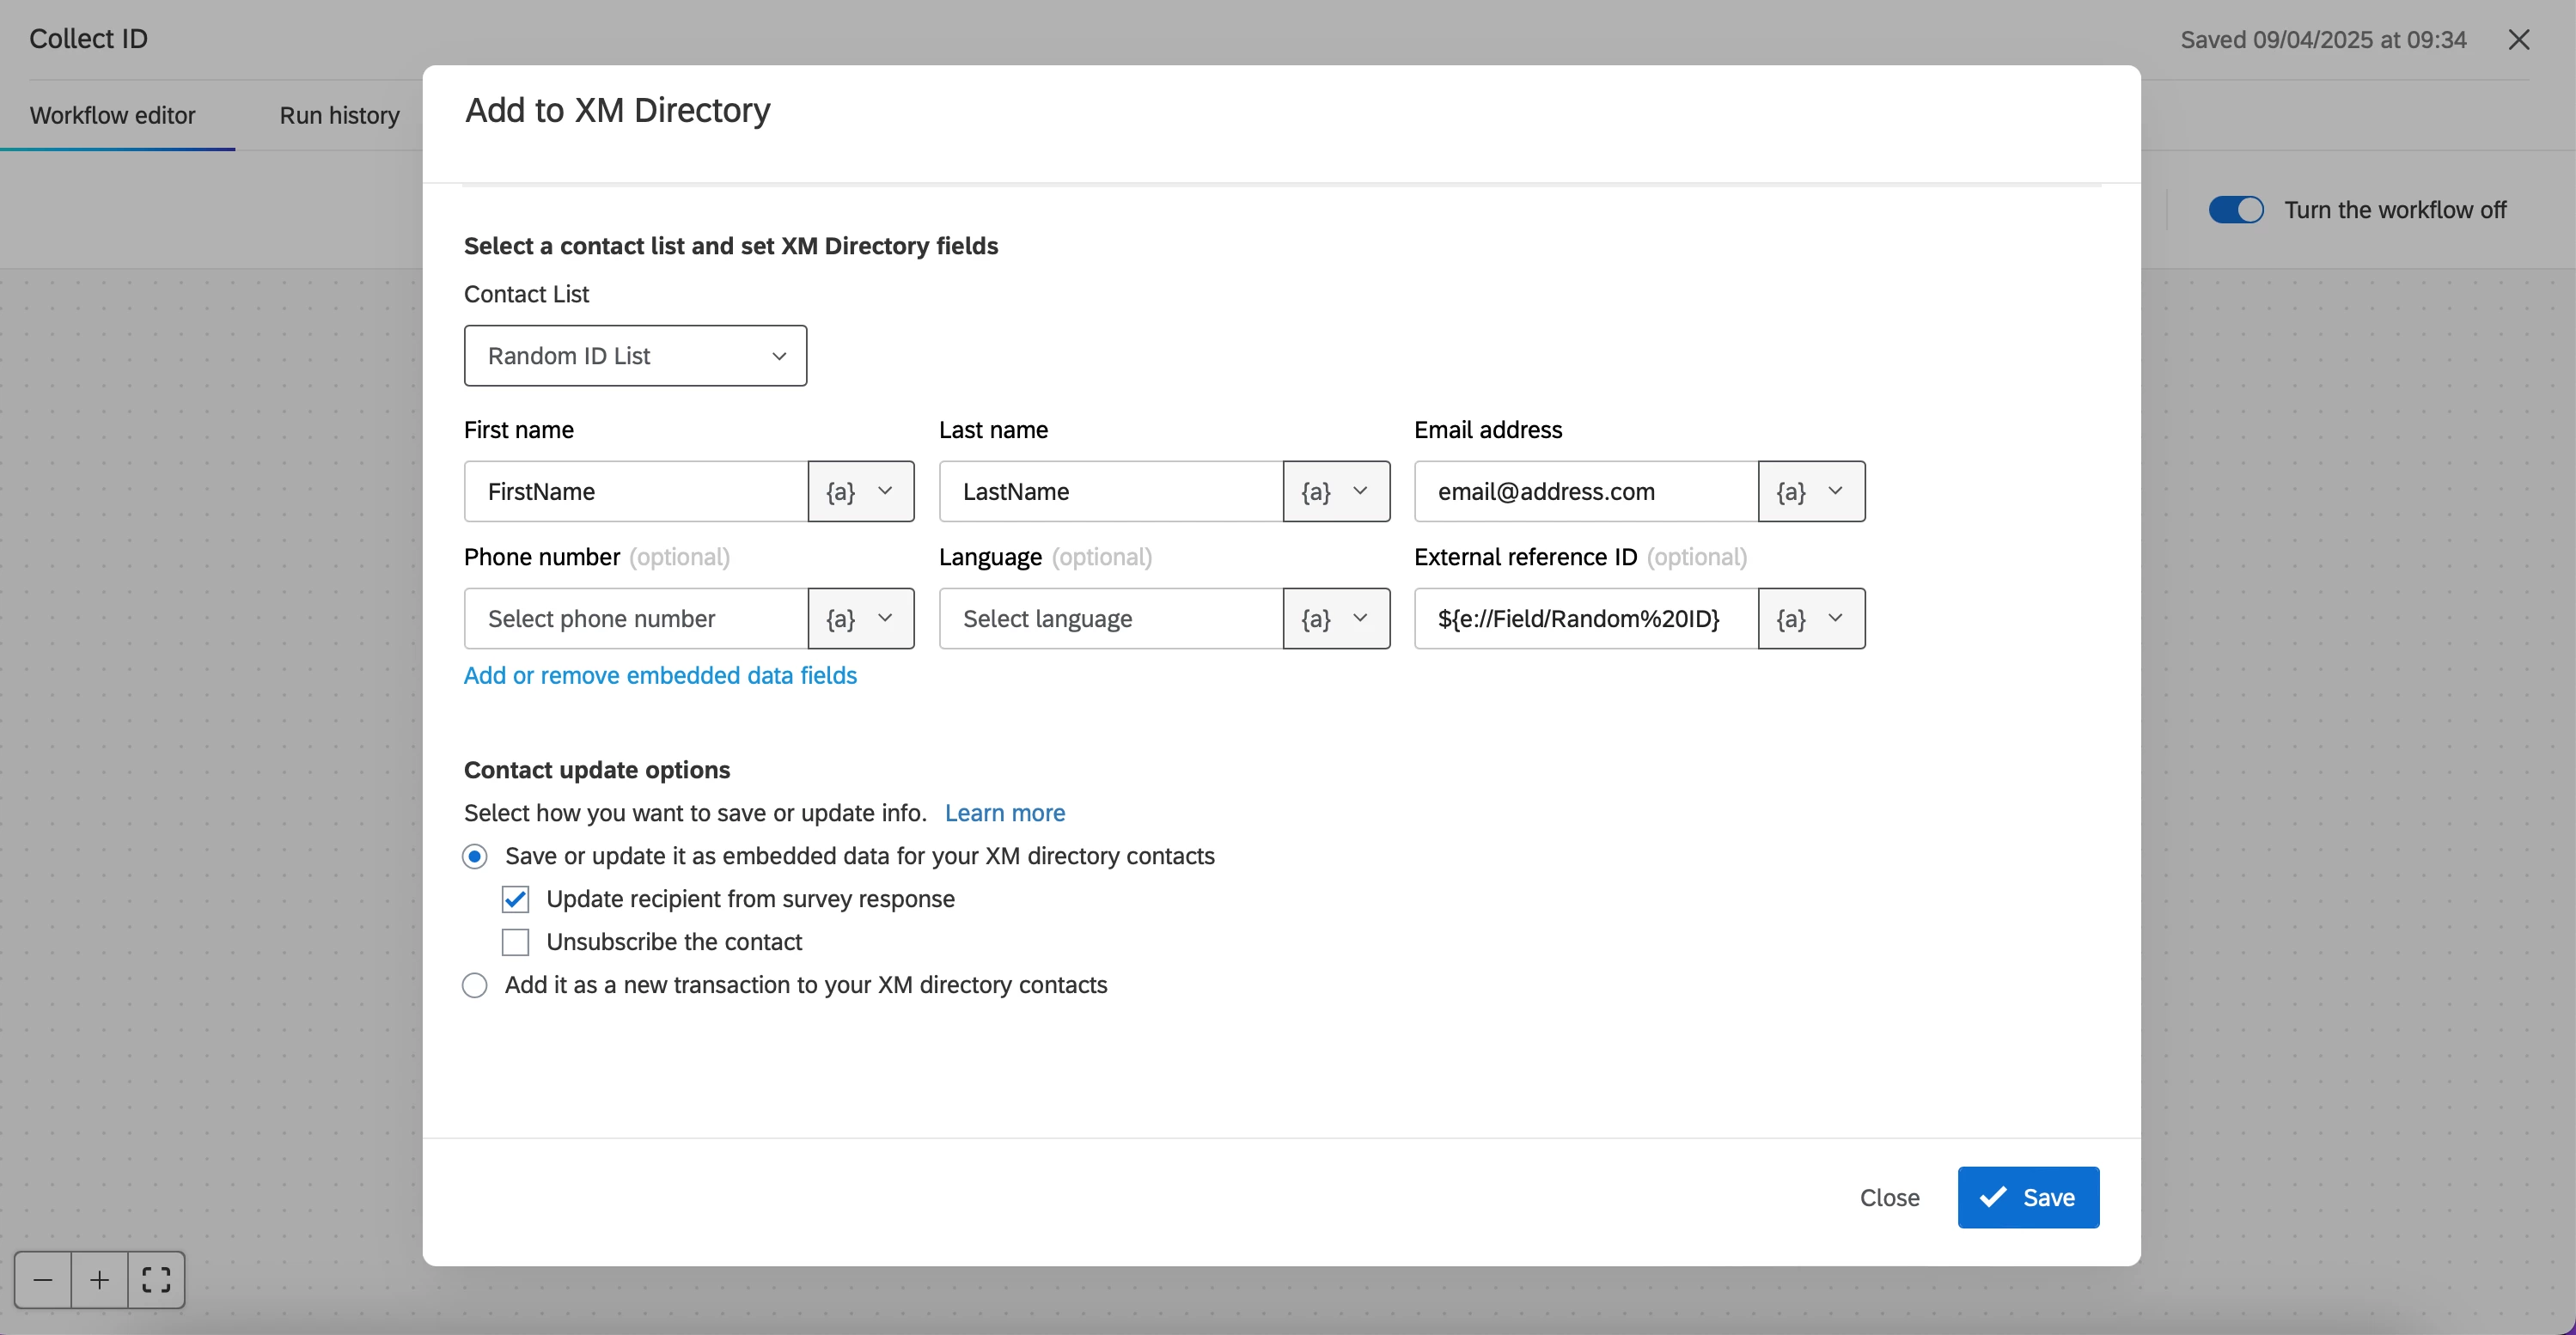The width and height of the screenshot is (2576, 1335).
Task: Click 'Saved 09/04/2025 at 09:34' status text
Action: tap(2323, 40)
